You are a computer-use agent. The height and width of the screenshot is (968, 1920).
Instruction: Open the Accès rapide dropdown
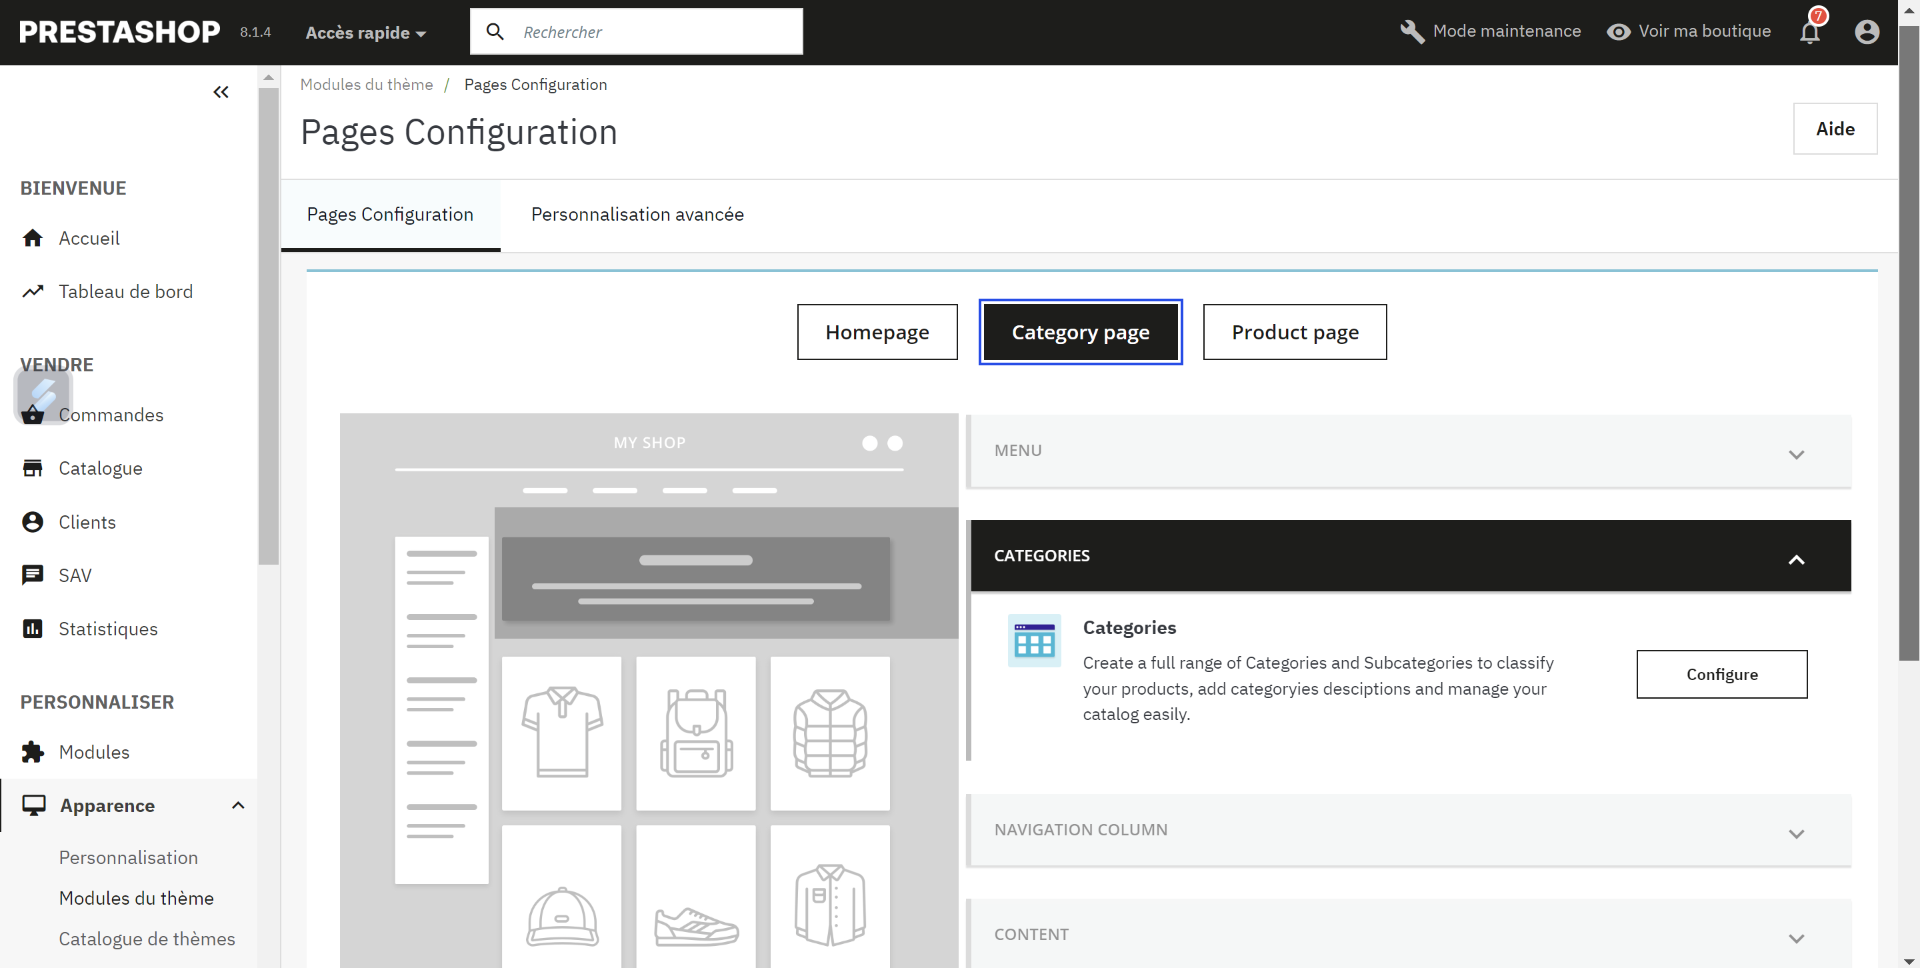tap(366, 33)
